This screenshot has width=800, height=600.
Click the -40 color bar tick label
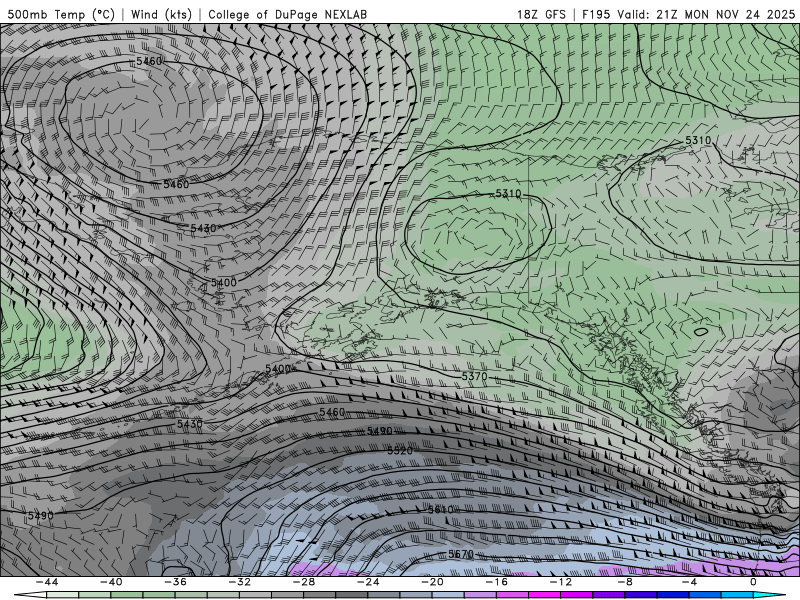(111, 582)
